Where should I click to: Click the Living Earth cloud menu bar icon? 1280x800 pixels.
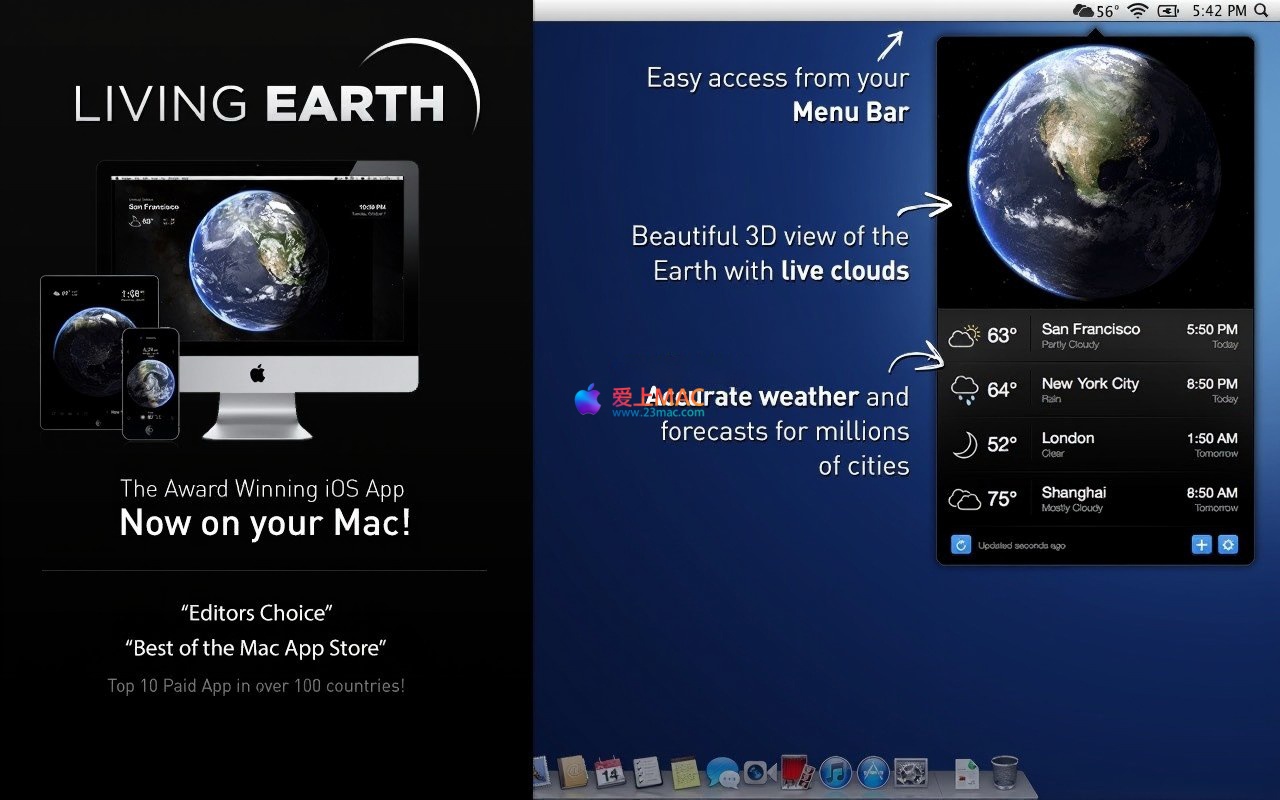(x=1083, y=11)
